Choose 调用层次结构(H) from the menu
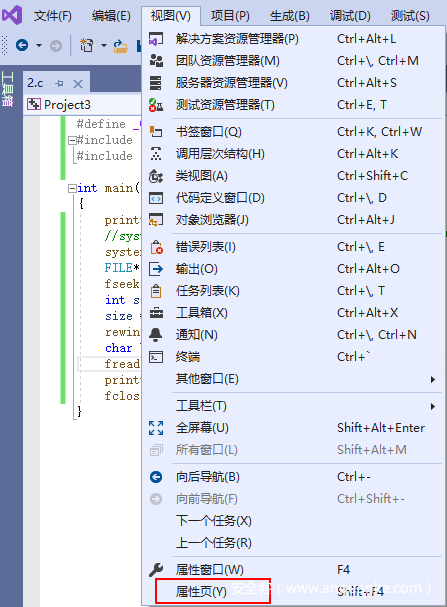447x607 pixels. 293,154
